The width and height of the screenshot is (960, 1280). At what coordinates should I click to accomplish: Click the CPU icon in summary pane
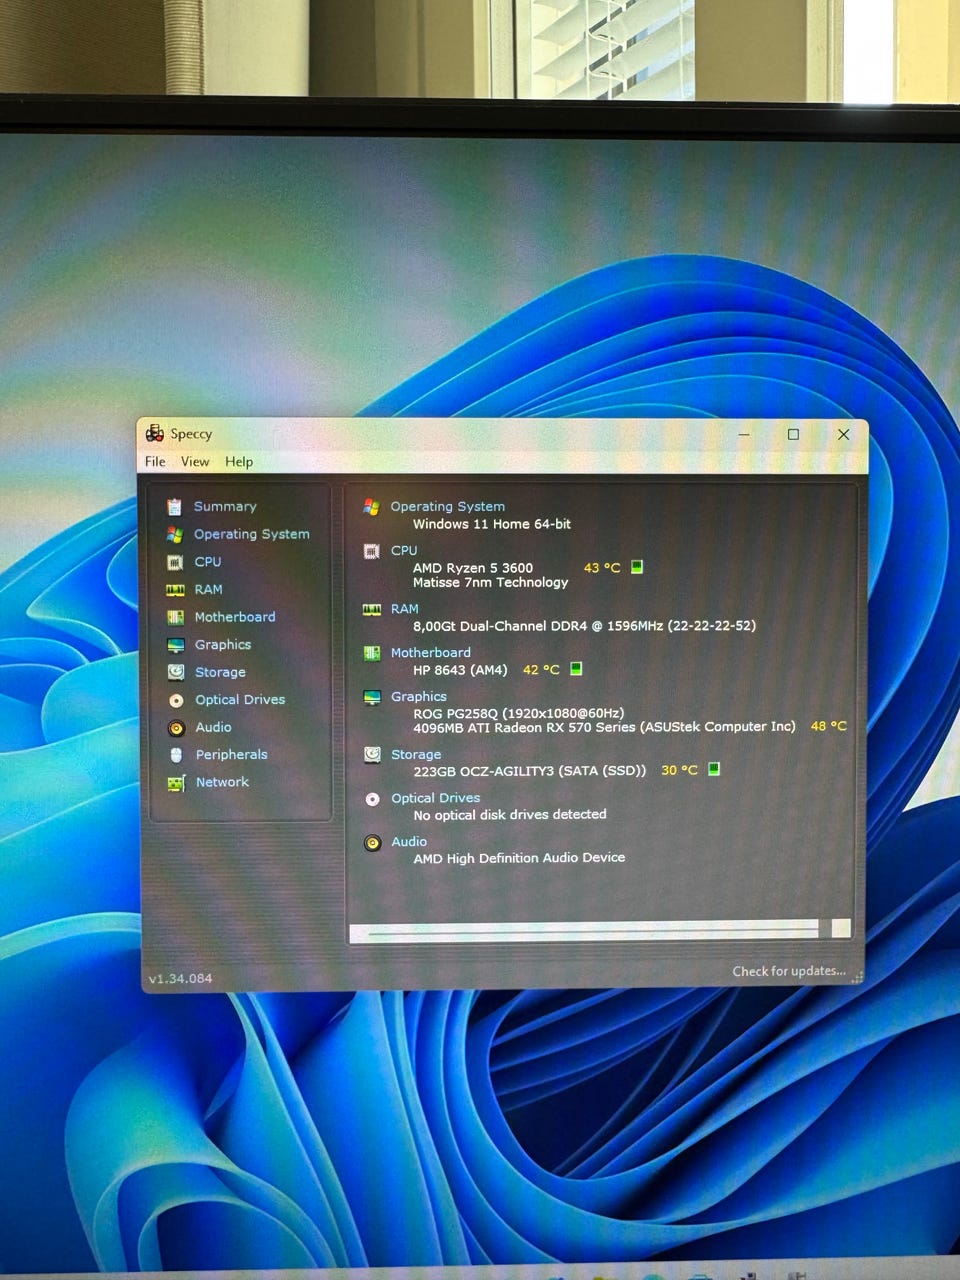(371, 551)
